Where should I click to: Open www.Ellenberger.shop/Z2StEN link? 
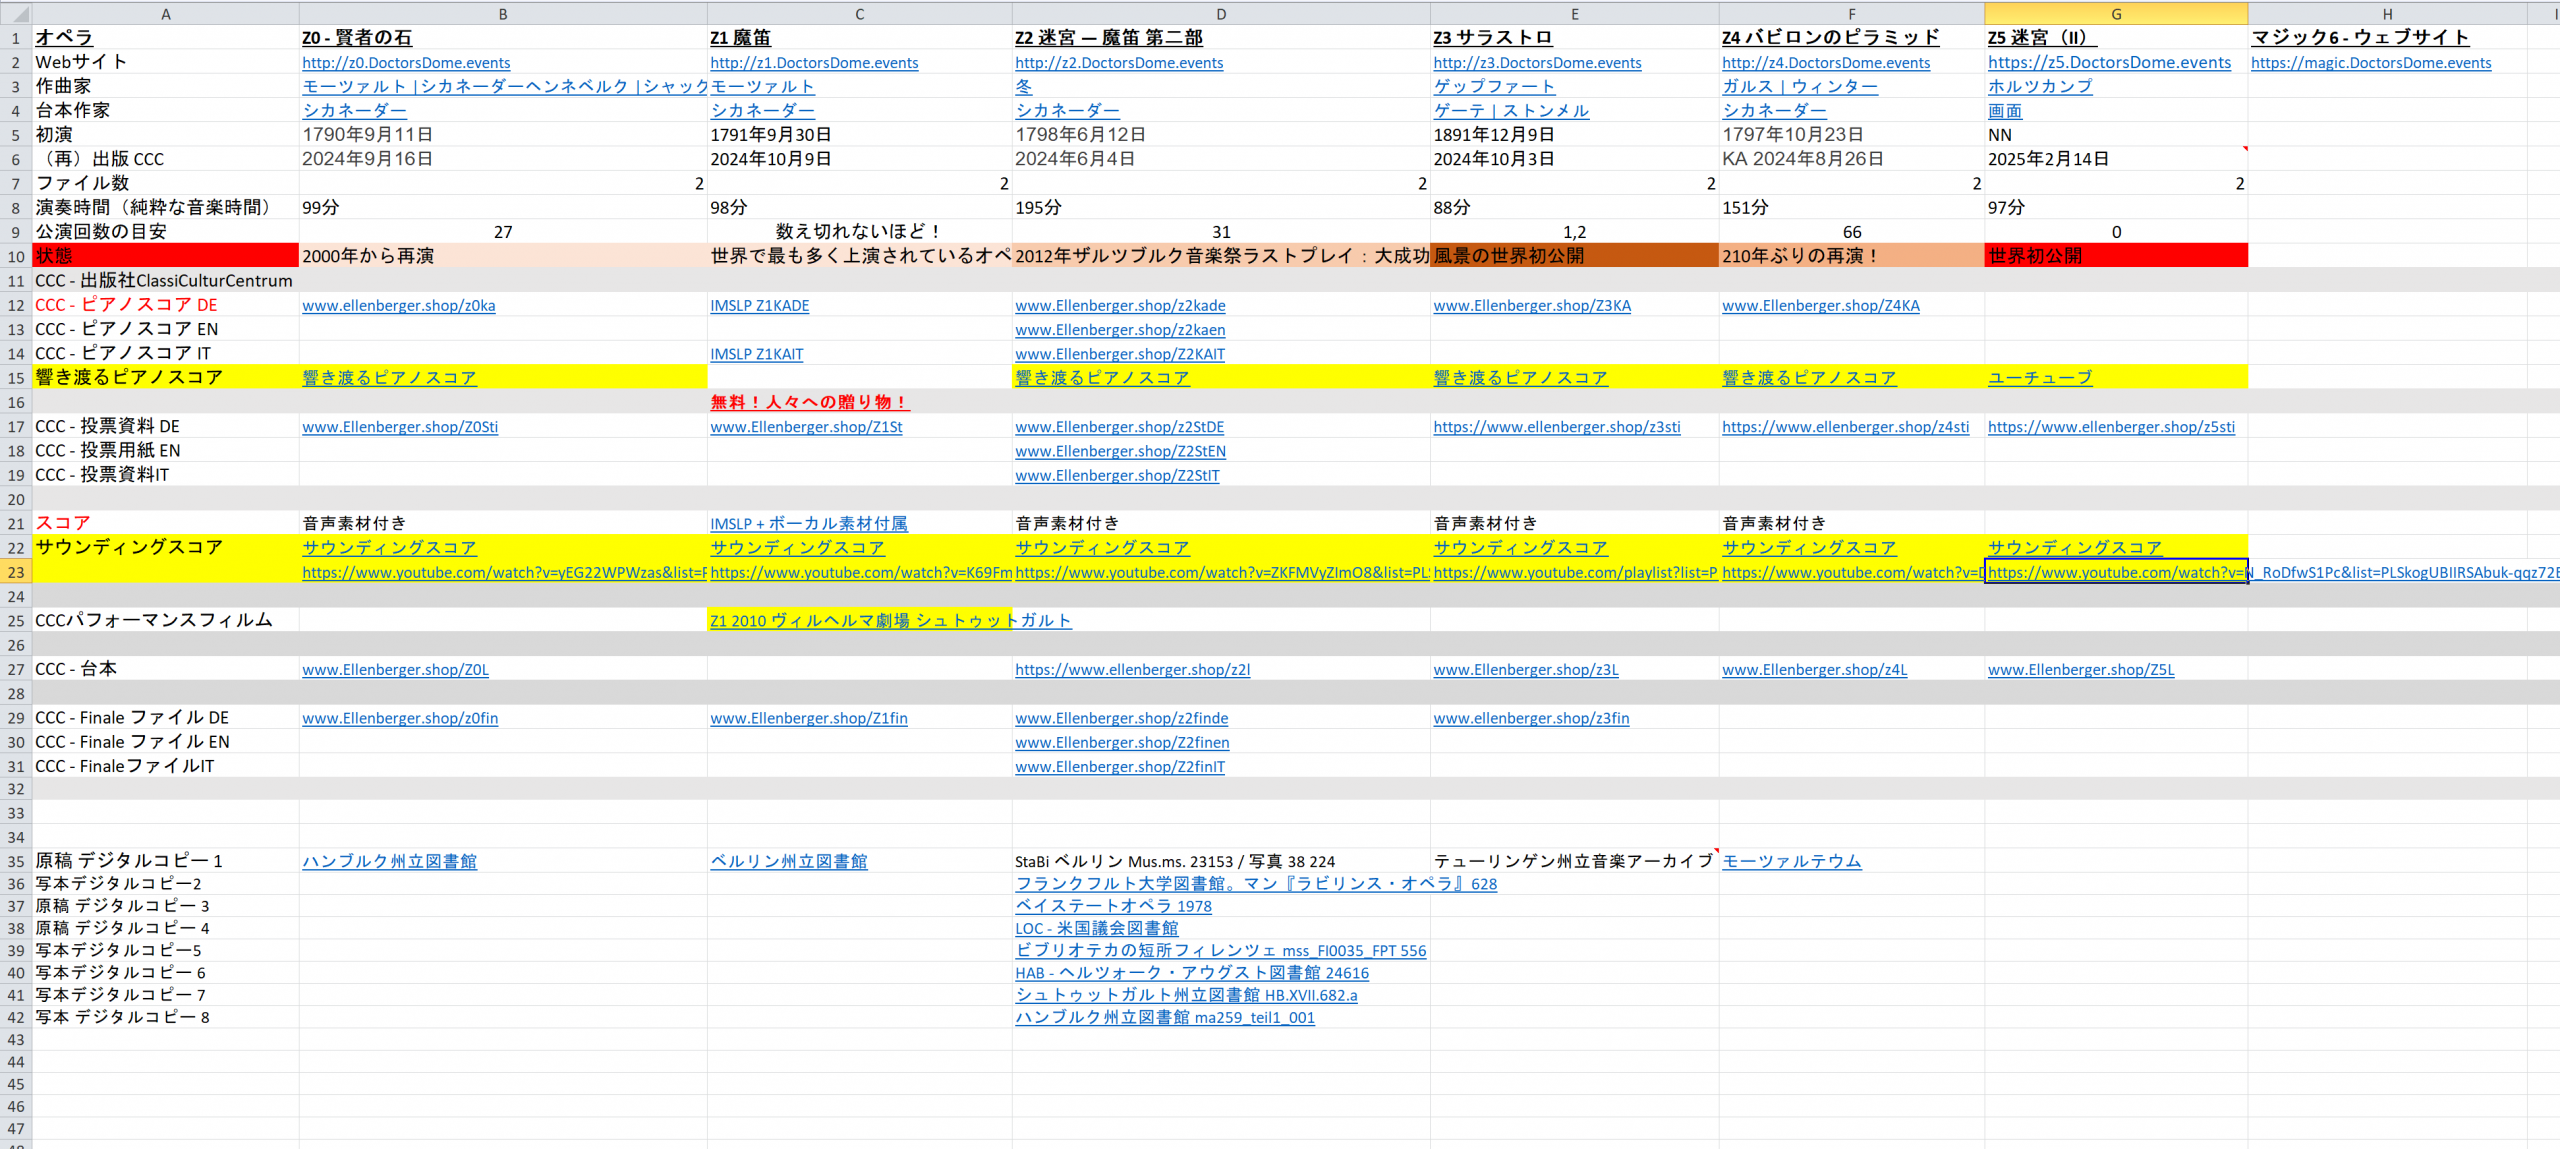pos(1121,451)
